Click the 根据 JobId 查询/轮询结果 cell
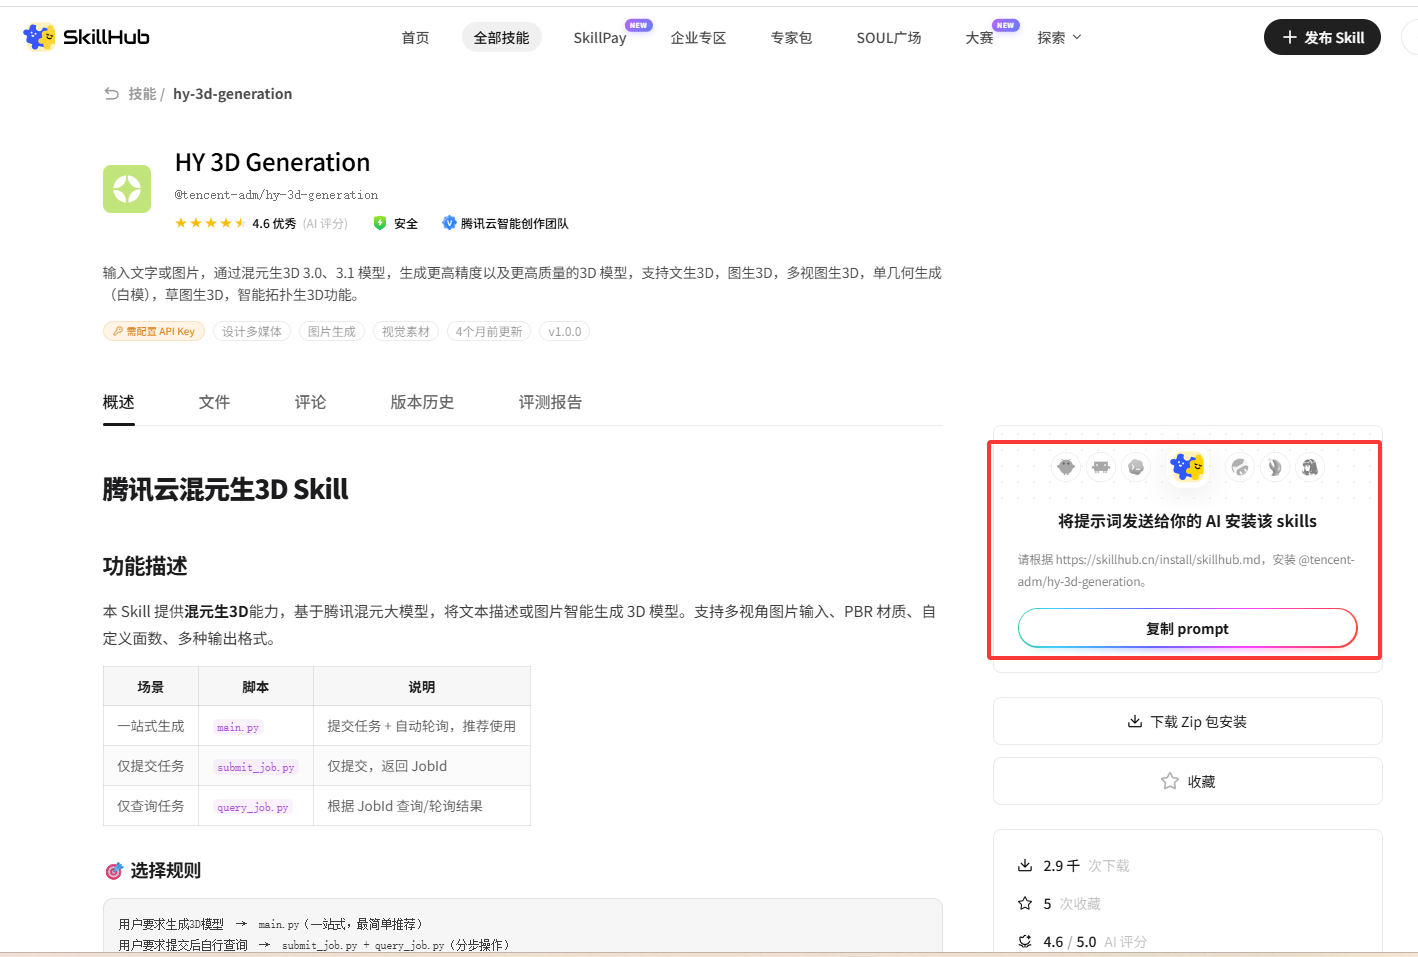This screenshot has width=1418, height=957. pos(422,806)
